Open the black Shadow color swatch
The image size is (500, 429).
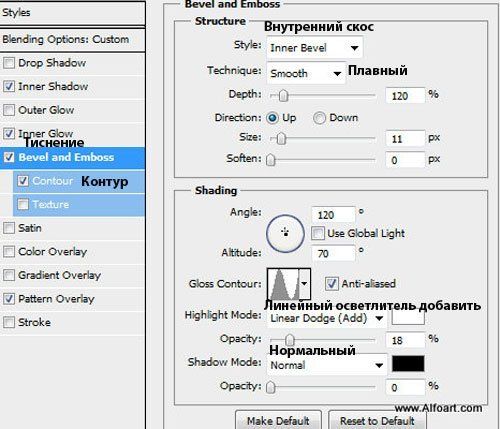pos(408,363)
